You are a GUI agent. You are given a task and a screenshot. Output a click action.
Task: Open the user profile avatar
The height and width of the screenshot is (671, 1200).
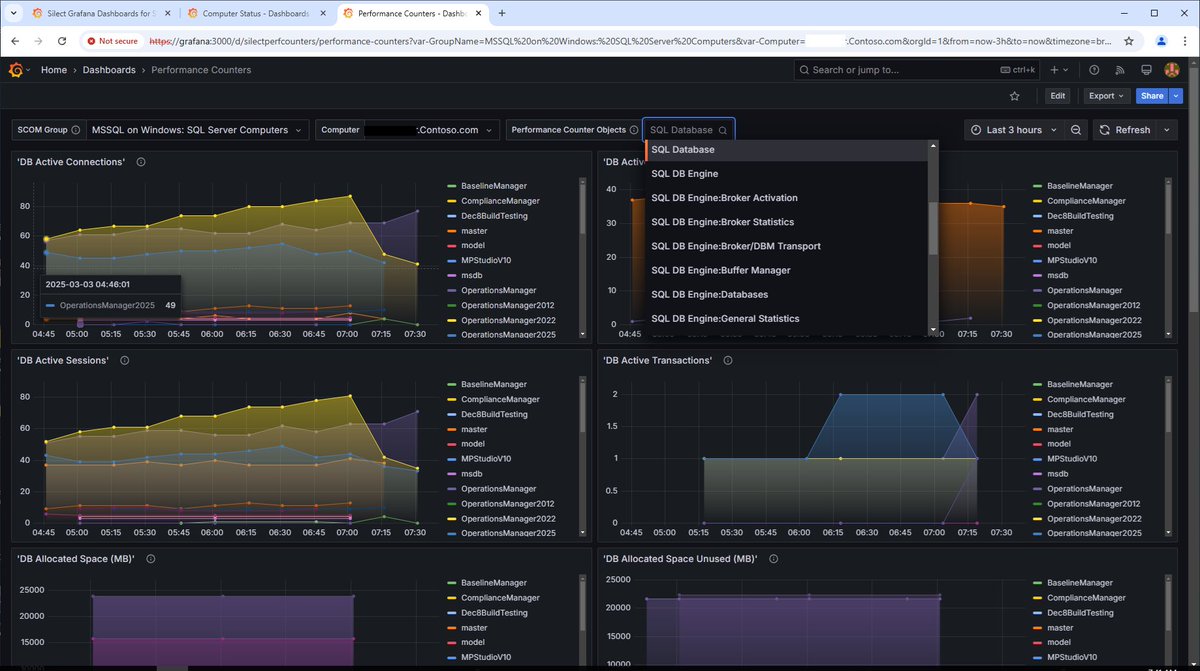click(x=1172, y=70)
